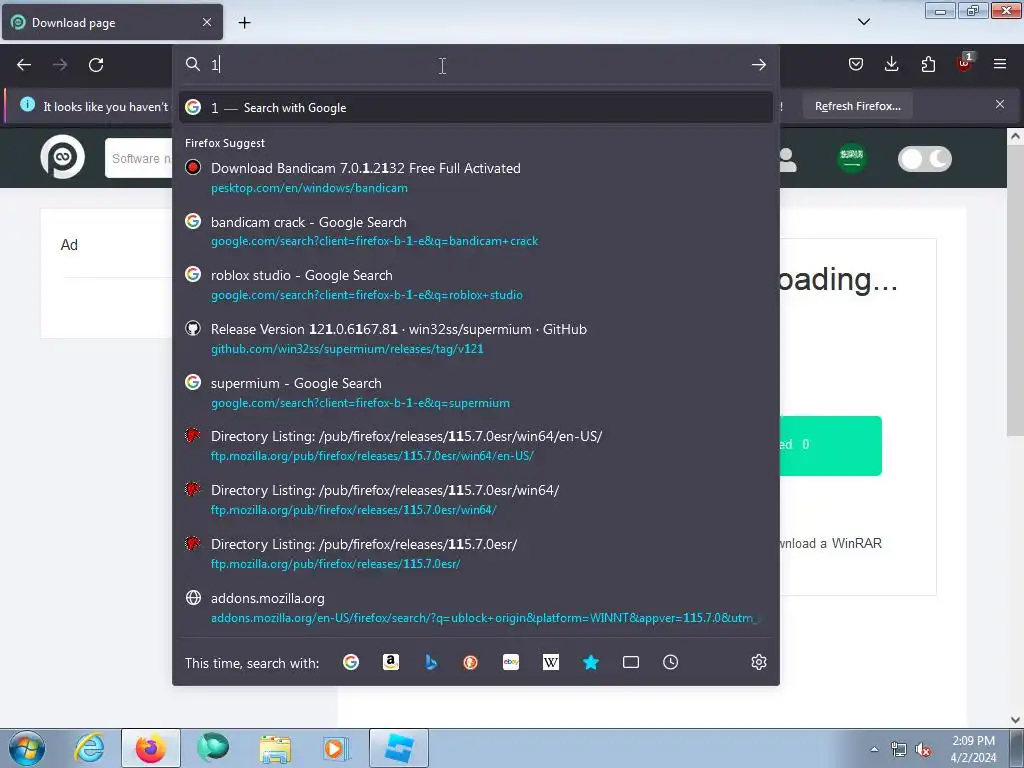Go back with the browser back arrow
This screenshot has width=1024, height=768.
click(x=24, y=65)
